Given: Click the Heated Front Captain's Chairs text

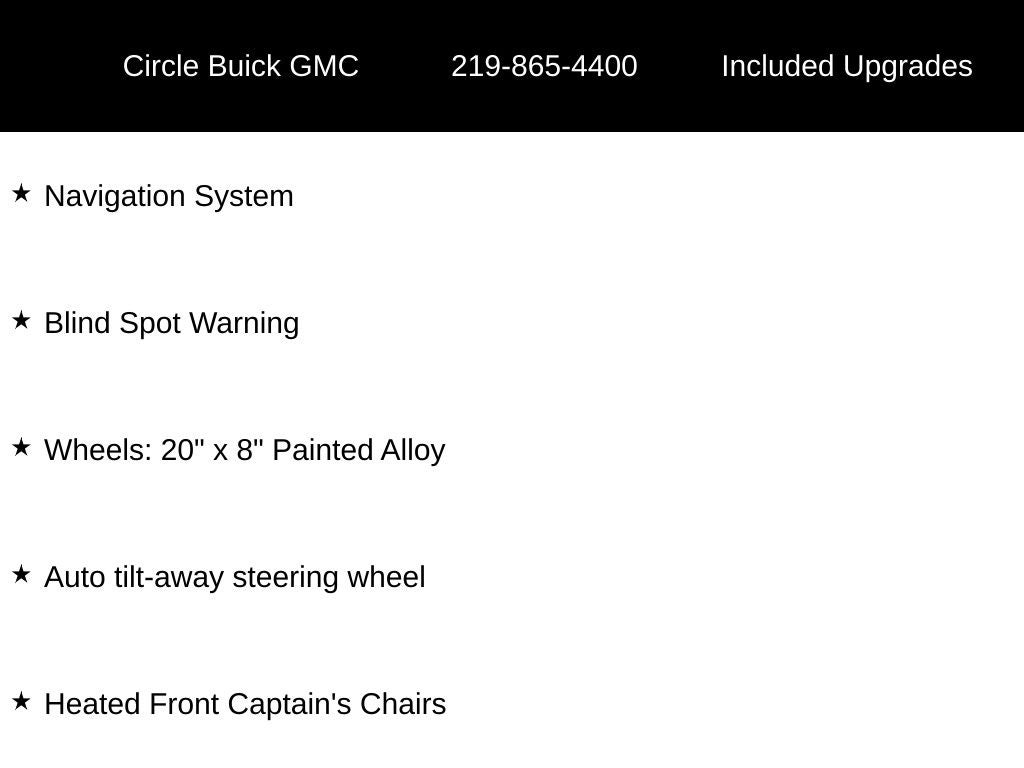Looking at the screenshot, I should point(245,704).
